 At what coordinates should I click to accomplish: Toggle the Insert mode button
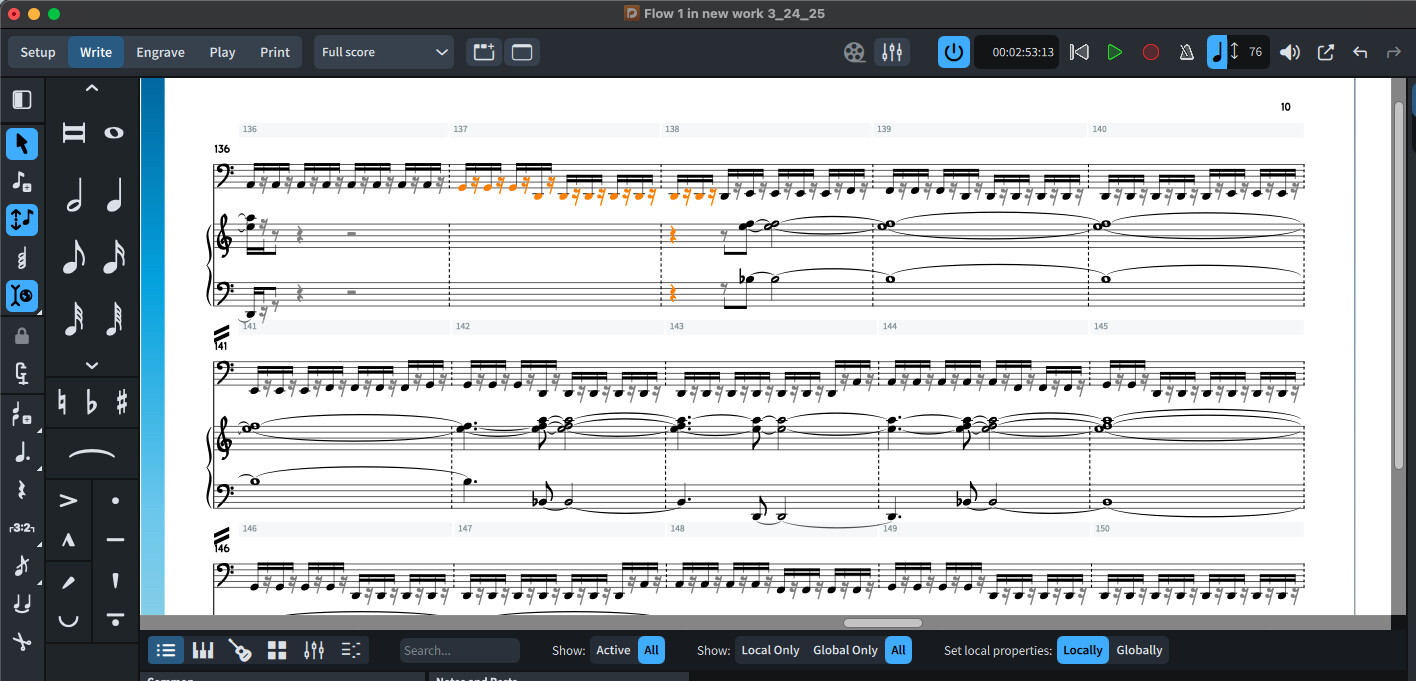tap(22, 295)
